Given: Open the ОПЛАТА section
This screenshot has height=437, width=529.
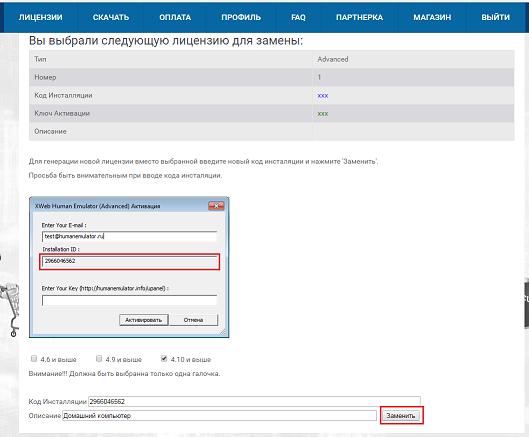Looking at the screenshot, I should tap(175, 17).
